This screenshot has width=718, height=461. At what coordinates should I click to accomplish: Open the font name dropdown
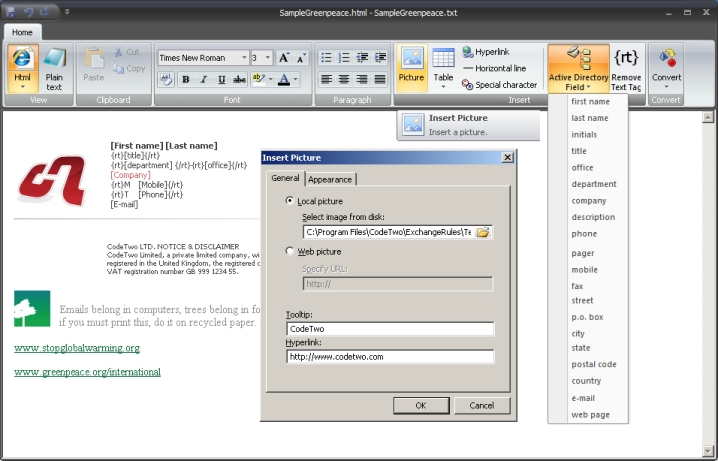coord(244,58)
